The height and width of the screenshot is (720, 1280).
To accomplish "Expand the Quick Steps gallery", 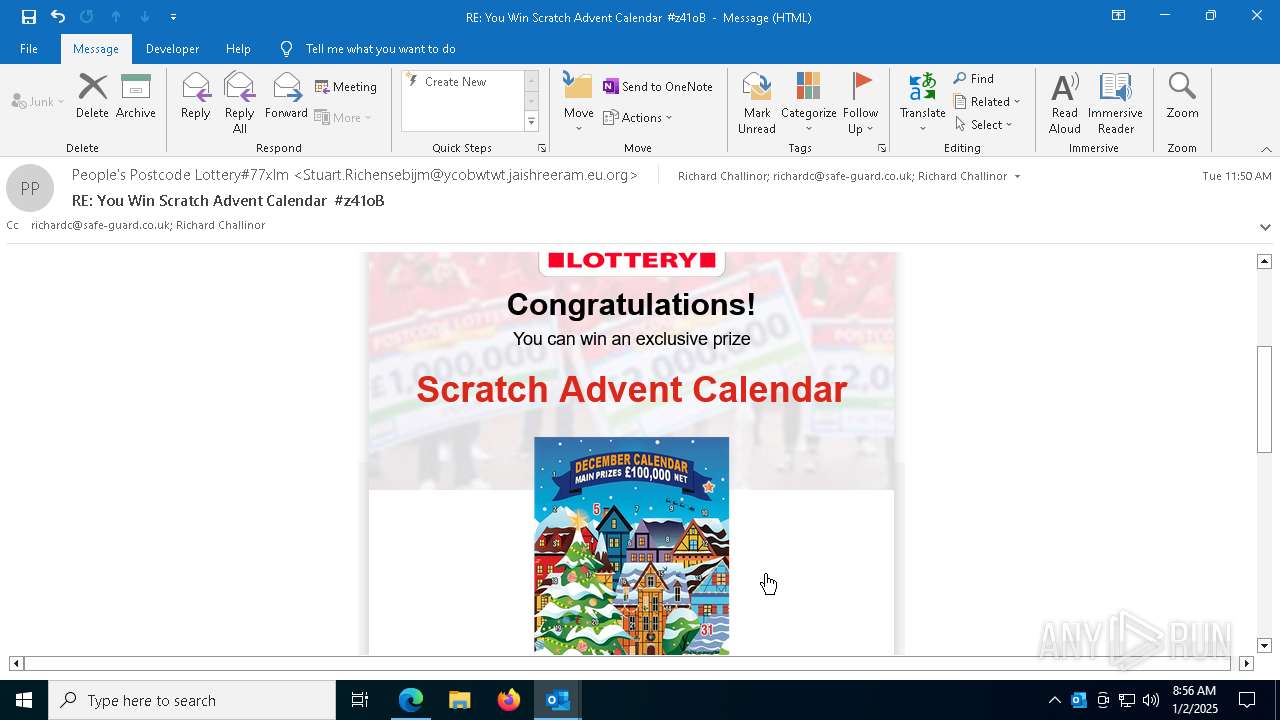I will [x=531, y=122].
